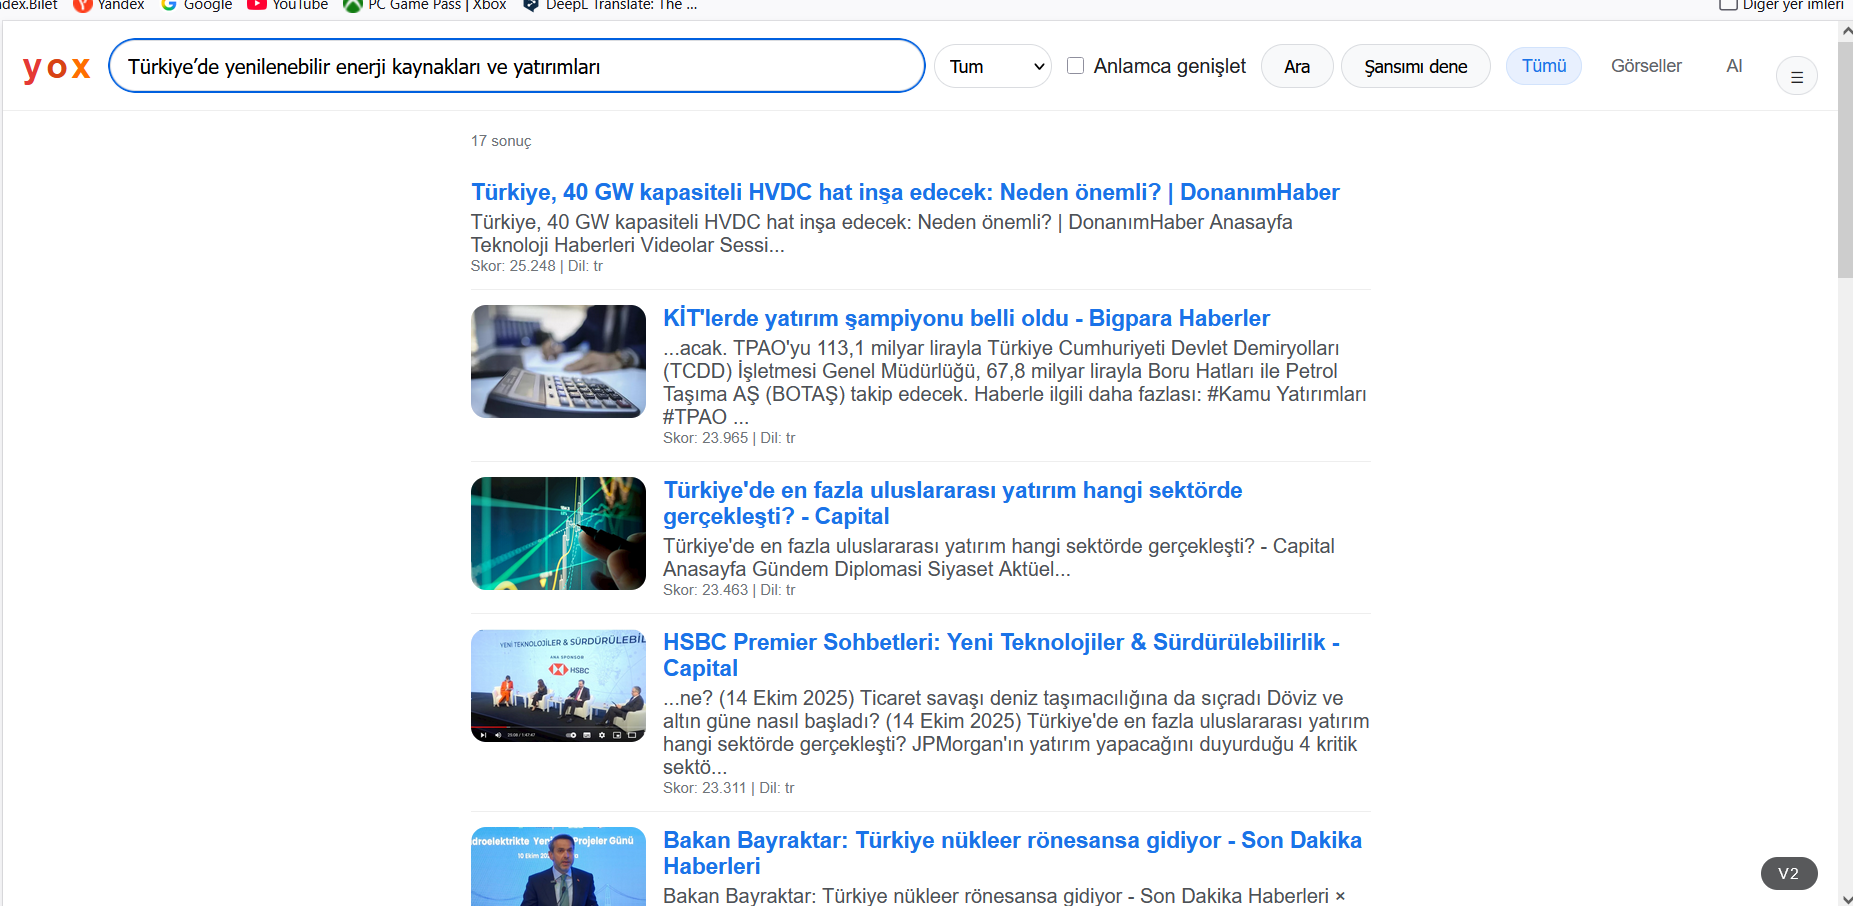Click the '17 sonuç' result count text
Viewport: 1853px width, 906px height.
(501, 141)
